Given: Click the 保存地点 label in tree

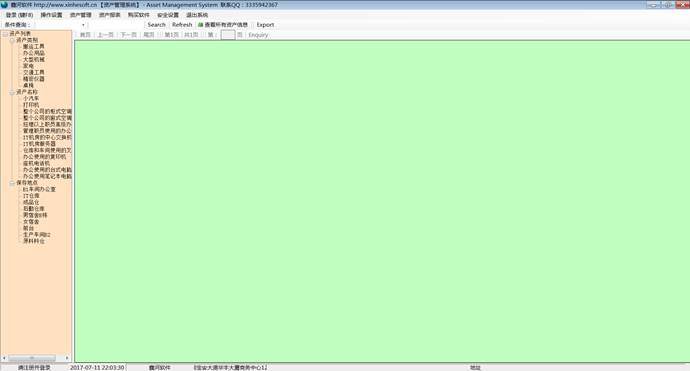Looking at the screenshot, I should (27, 183).
